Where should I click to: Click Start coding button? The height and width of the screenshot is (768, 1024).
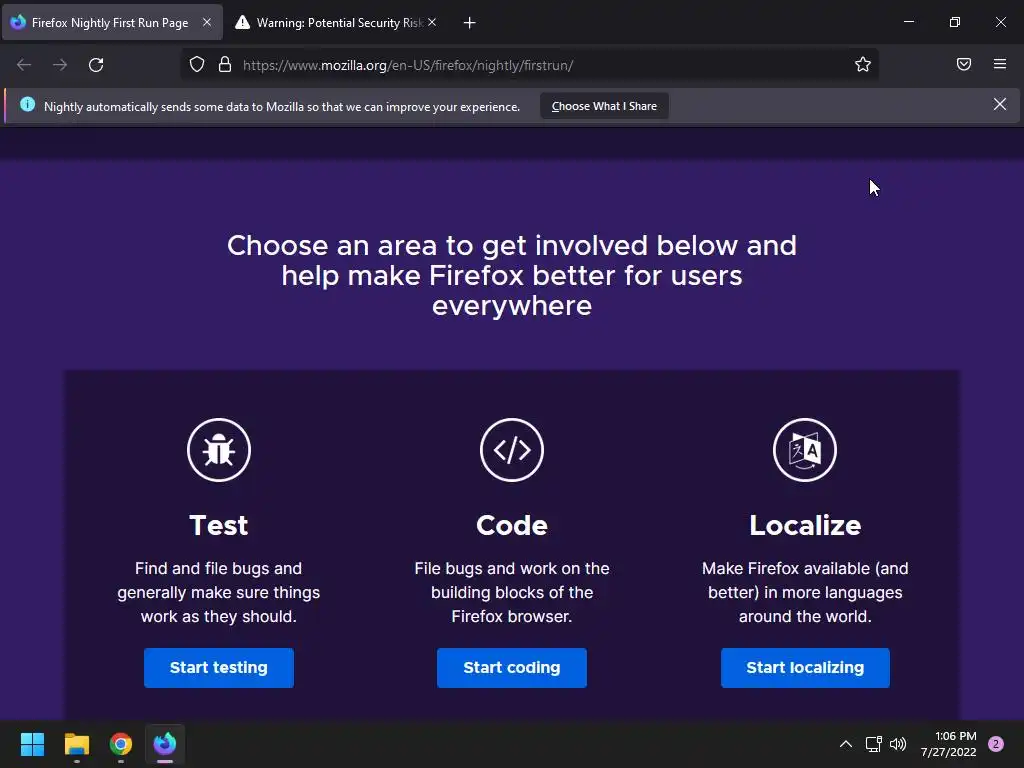coord(512,667)
